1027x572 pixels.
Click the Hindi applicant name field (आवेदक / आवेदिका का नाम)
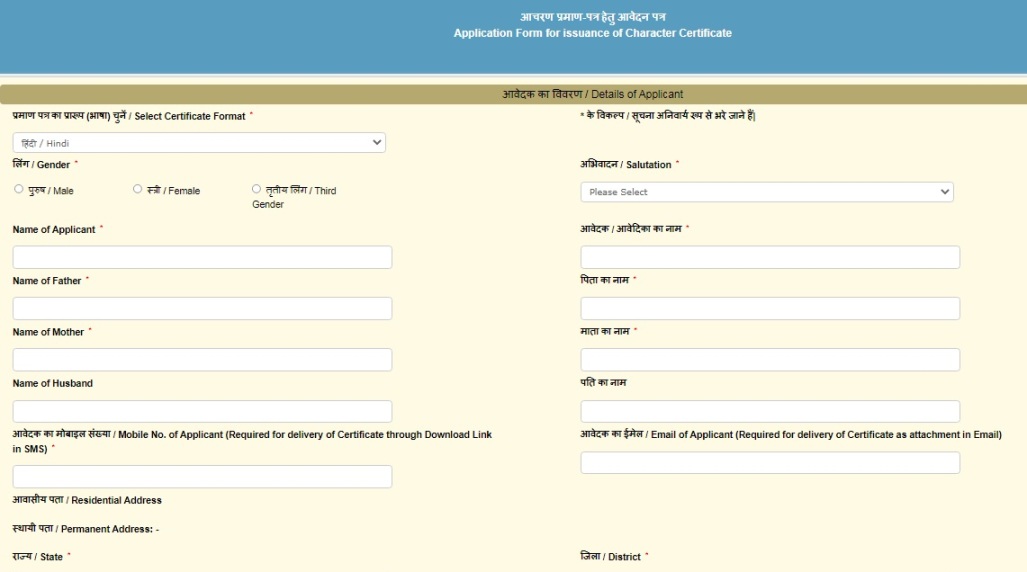[770, 257]
